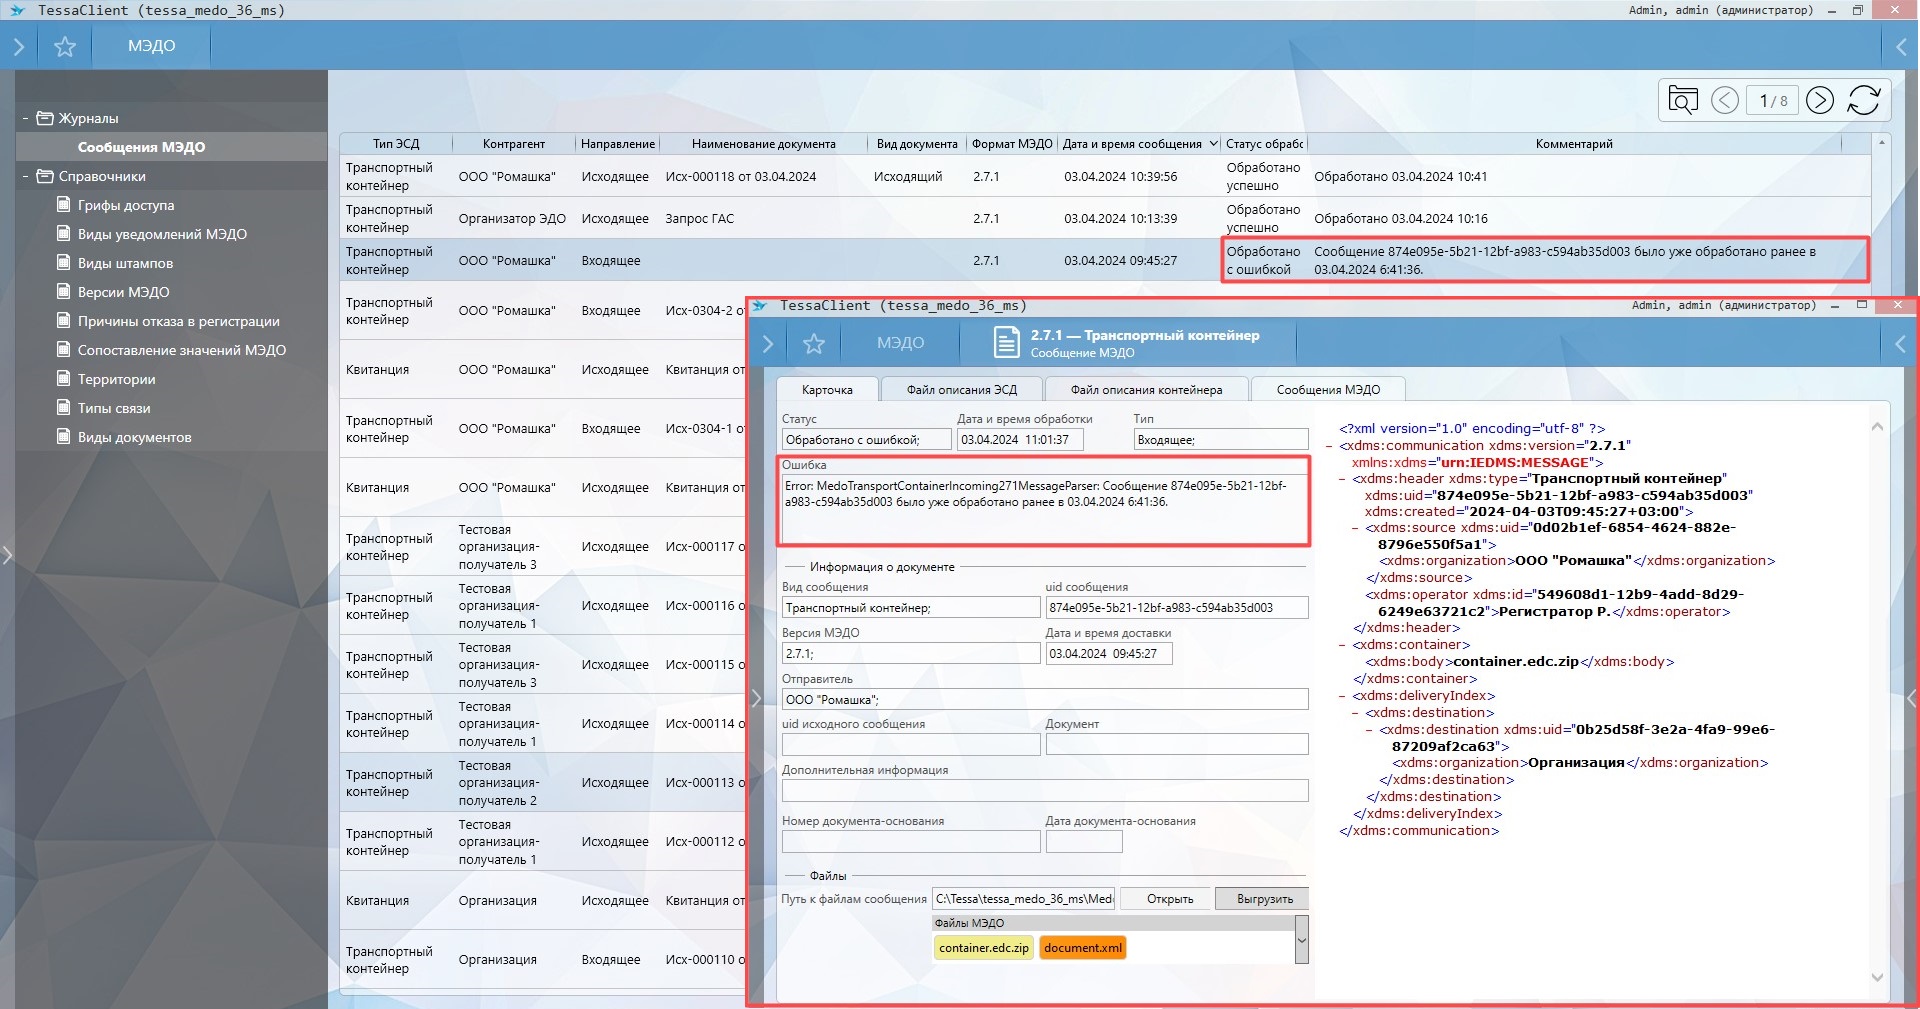The image size is (1920, 1009).
Task: Collapse xdms:deliveryIndex node in XML view
Action: 1343,696
